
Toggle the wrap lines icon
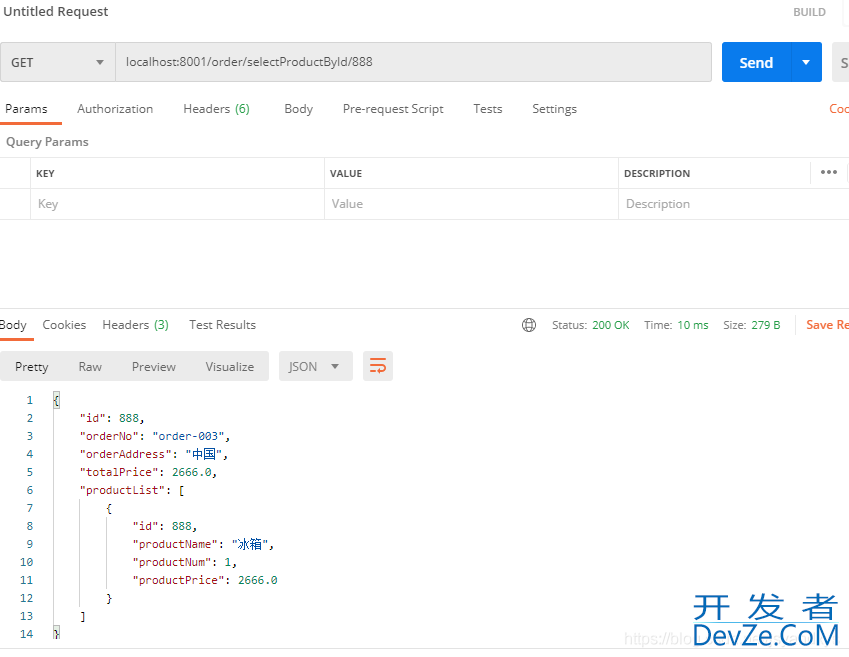point(377,367)
